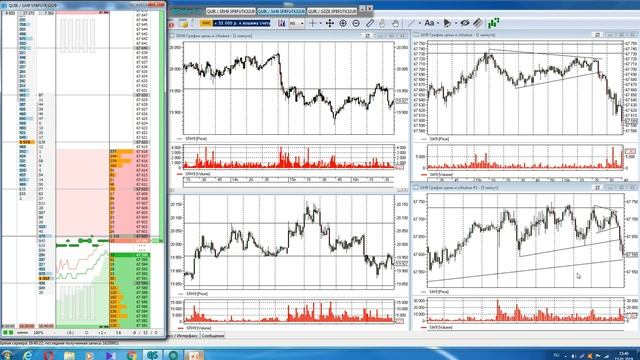The width and height of the screenshot is (640, 360).
Task: Click the small slider in order book status bar
Action: click(x=22, y=333)
